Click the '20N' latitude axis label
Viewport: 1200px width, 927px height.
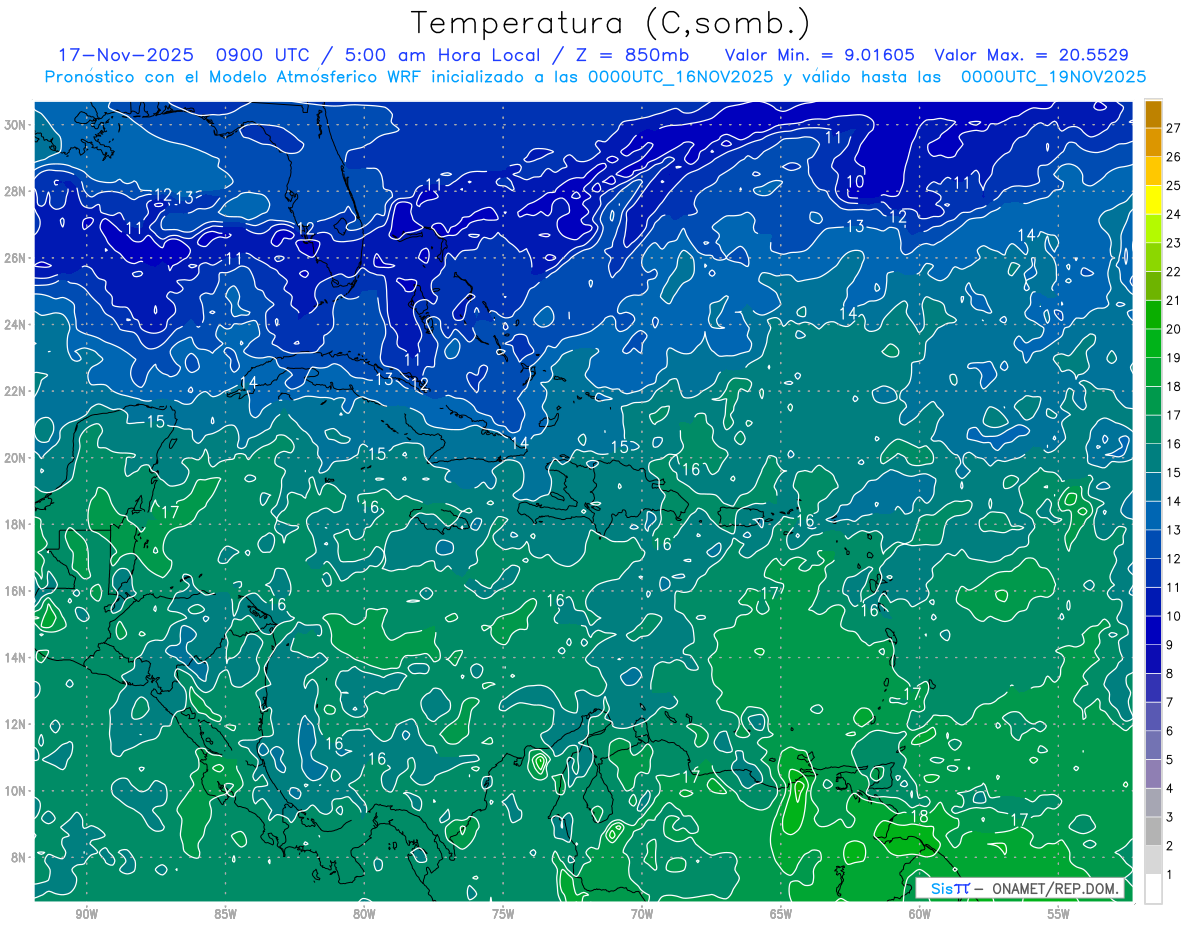coord(17,458)
